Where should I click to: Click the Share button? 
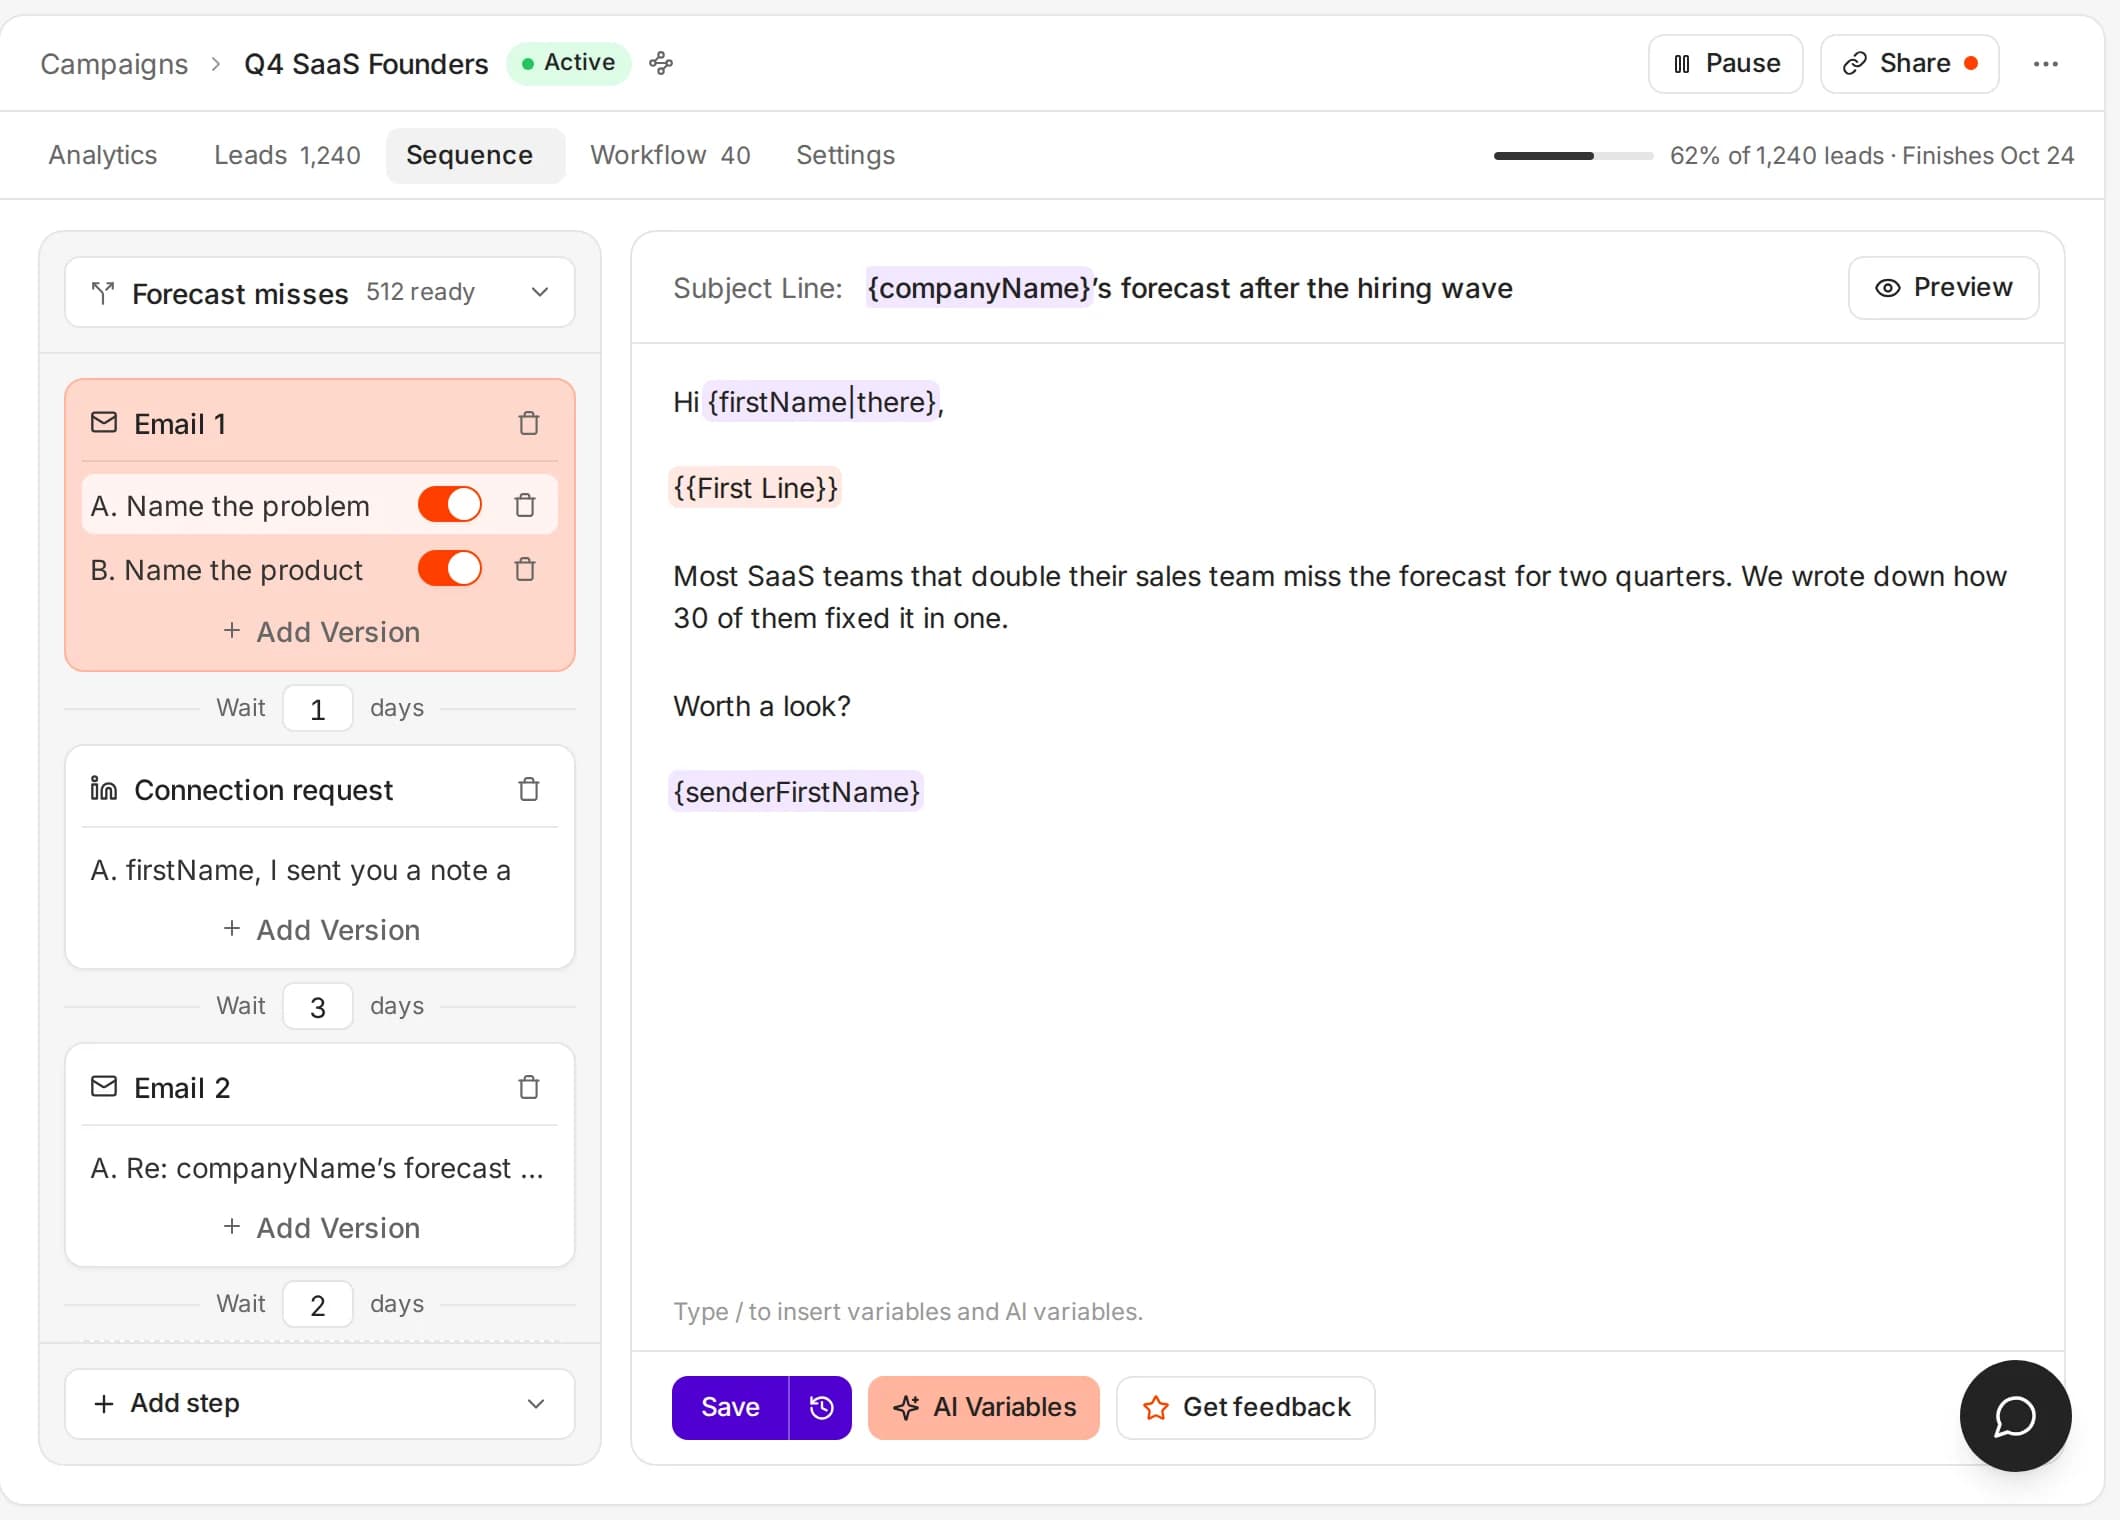point(1910,64)
